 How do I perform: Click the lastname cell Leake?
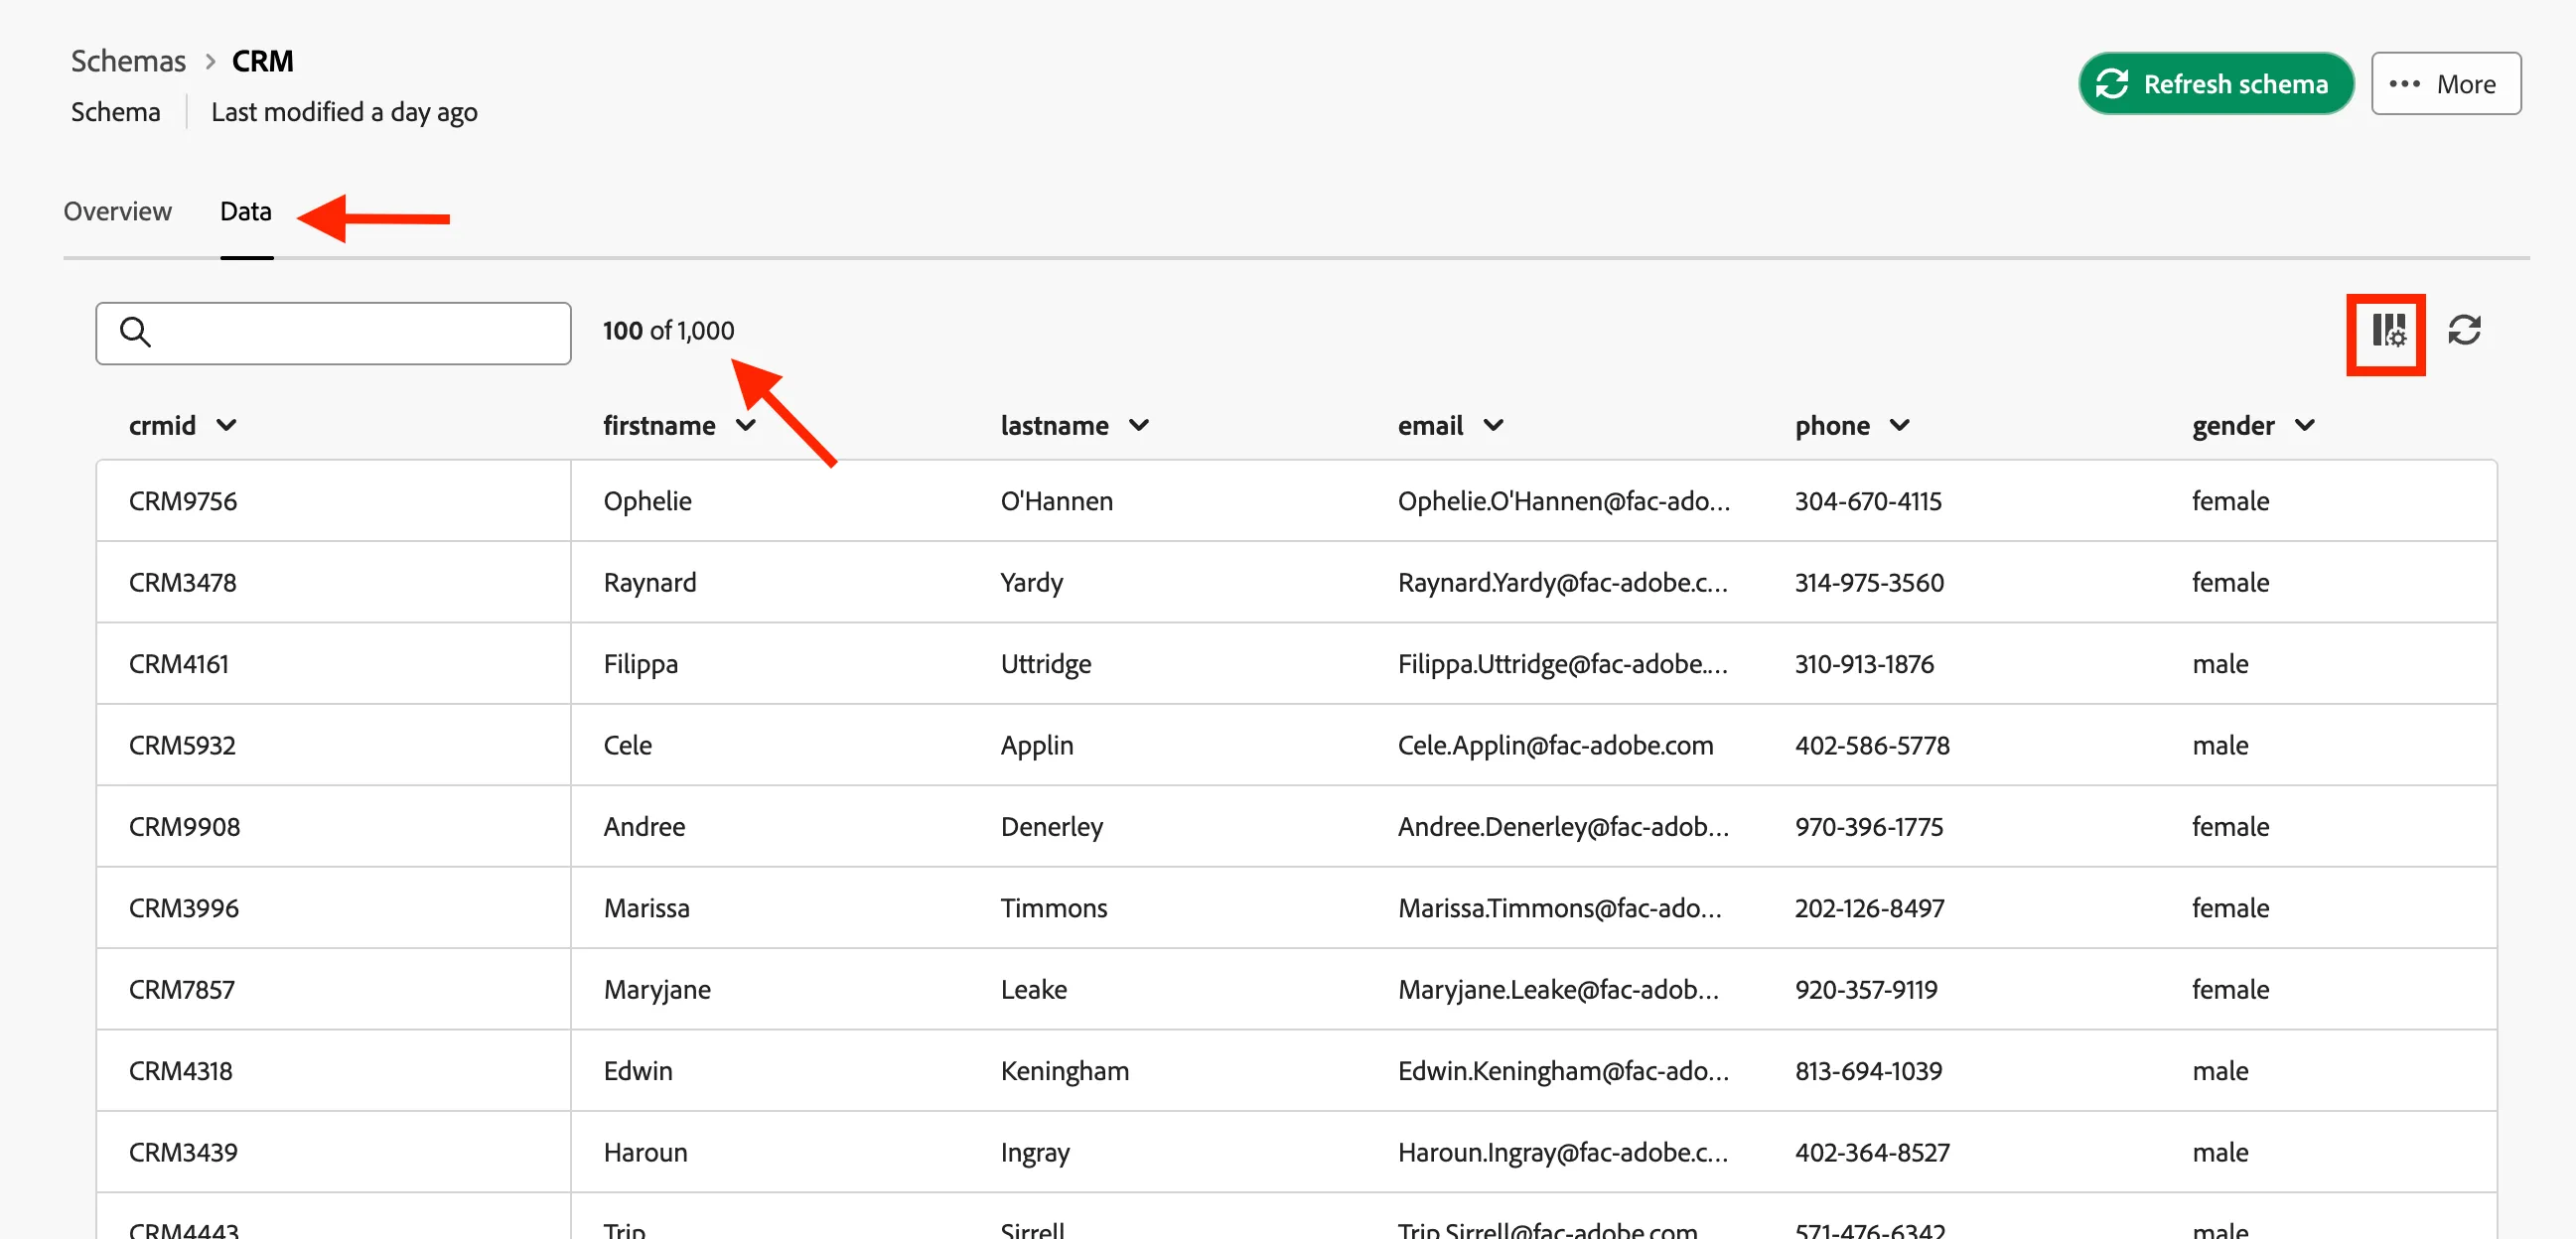[x=1034, y=990]
